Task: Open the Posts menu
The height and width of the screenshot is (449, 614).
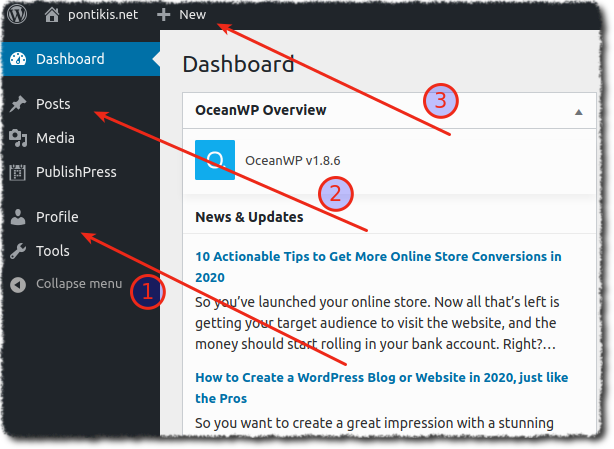Action: [x=53, y=104]
